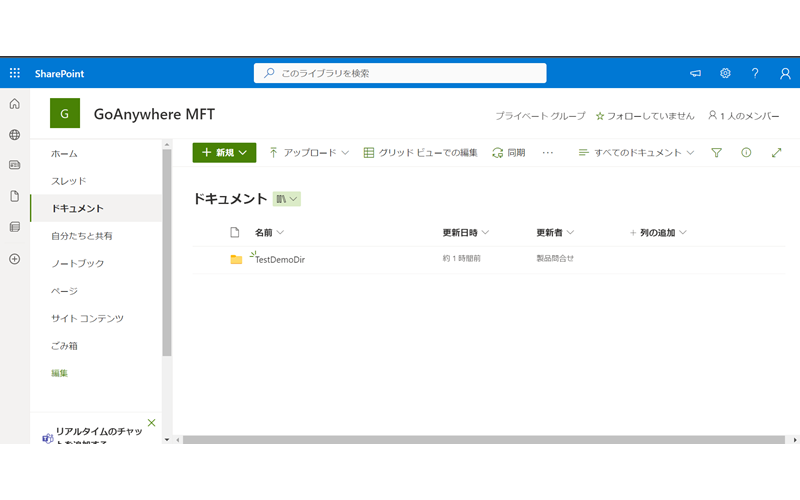800x500 pixels.
Task: Click the TestDemoDir folder icon
Action: click(x=236, y=259)
